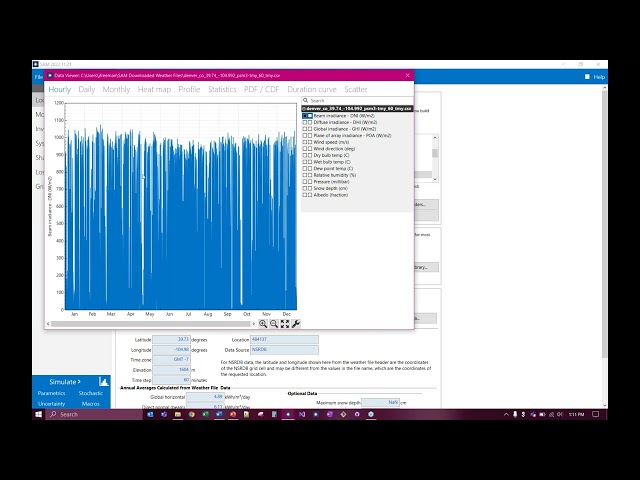Viewport: 640px width, 480px height.
Task: Open the Windows Start menu
Action: (38, 414)
